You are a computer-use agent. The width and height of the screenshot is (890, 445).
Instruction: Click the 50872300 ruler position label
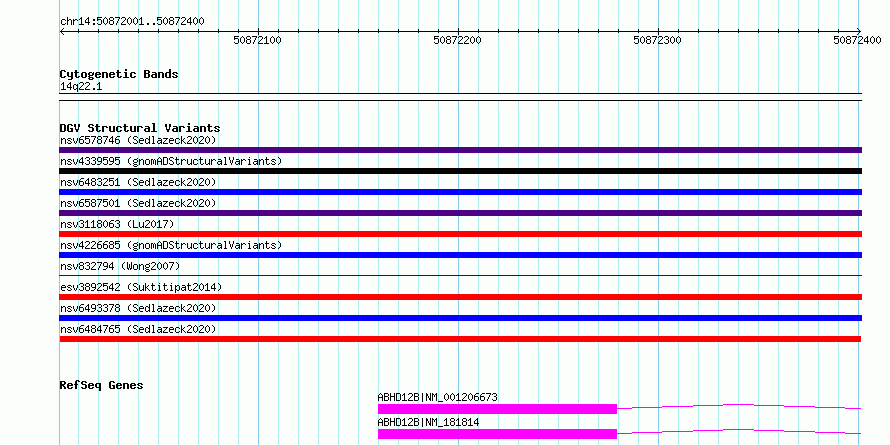coord(657,40)
